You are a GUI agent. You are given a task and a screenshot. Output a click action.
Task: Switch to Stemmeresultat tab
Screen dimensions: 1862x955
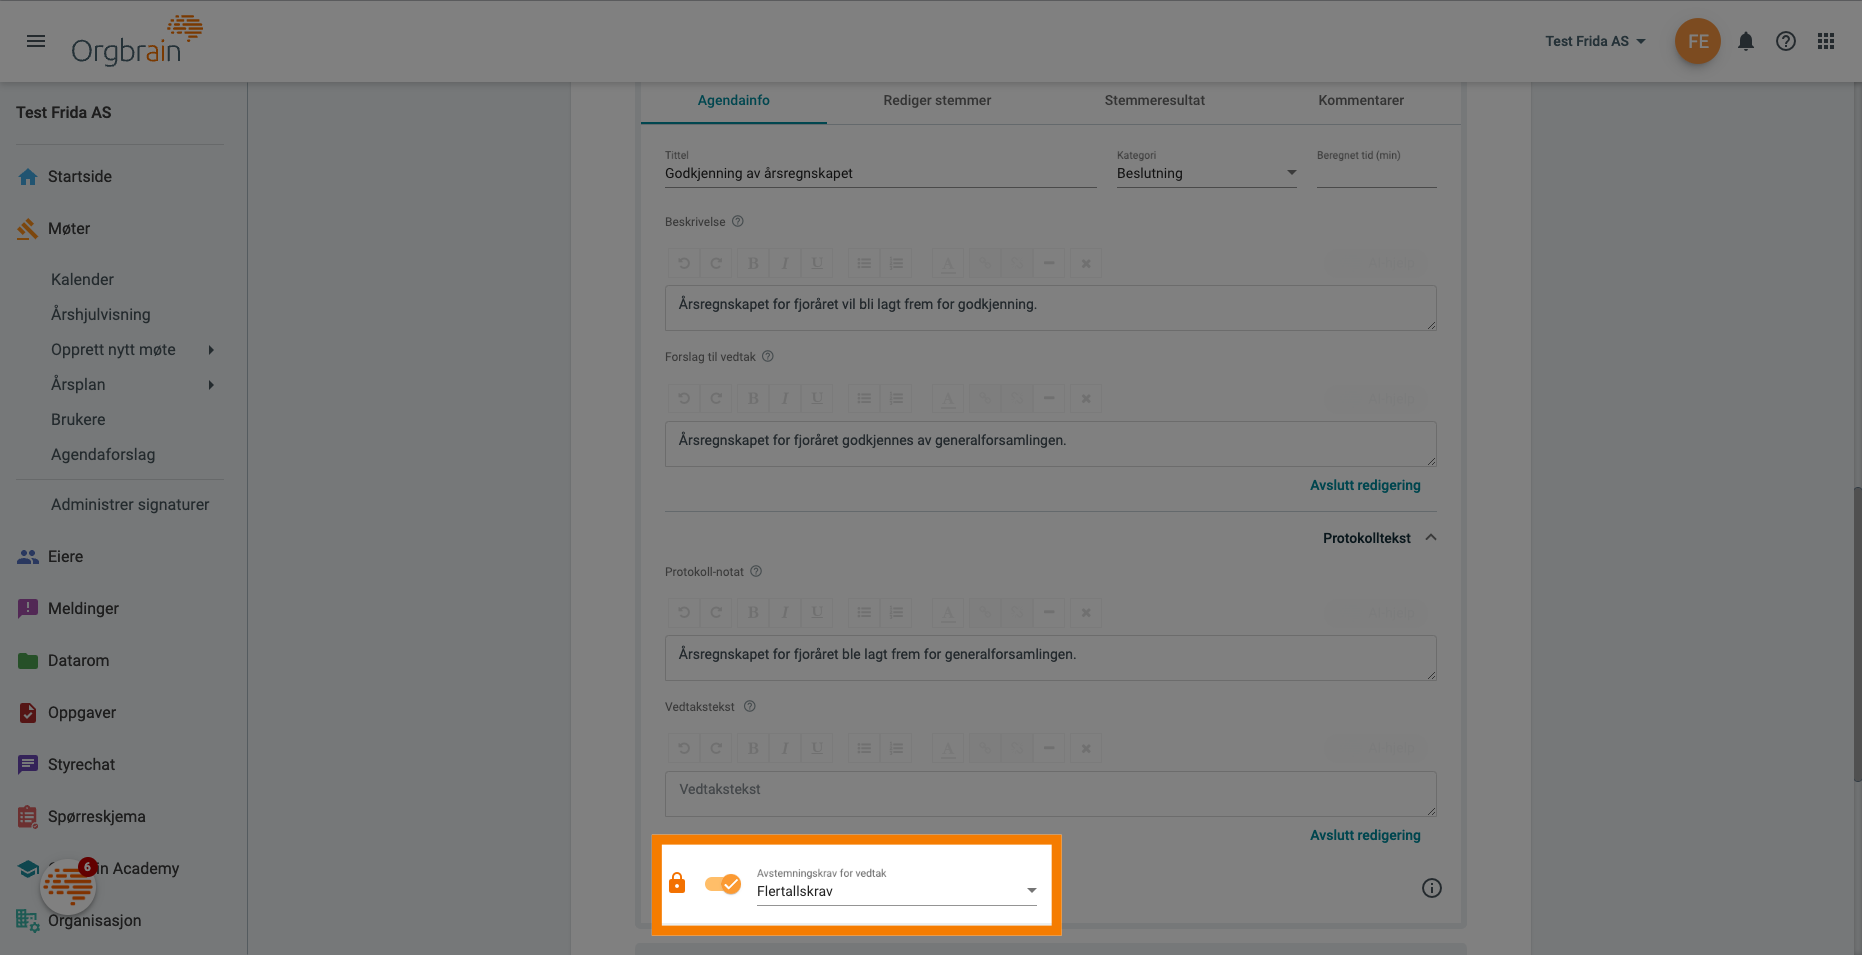coord(1155,100)
